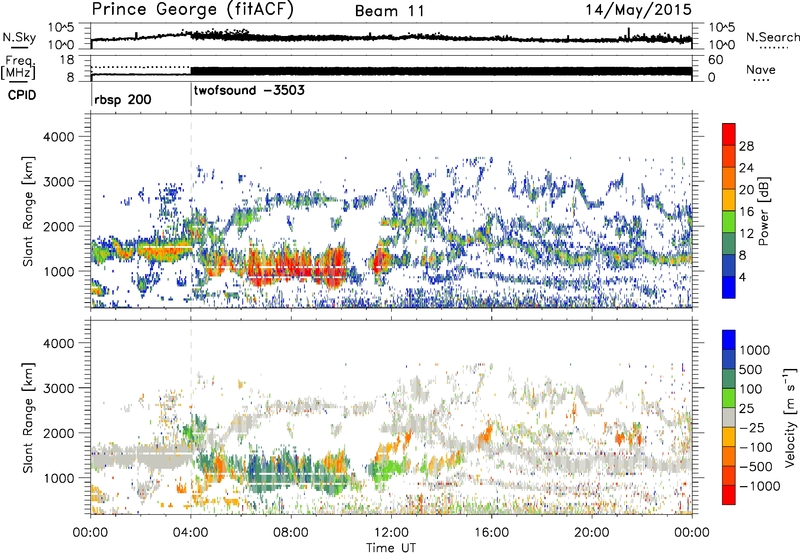Click the velocity colorbar value 1000

click(x=754, y=350)
